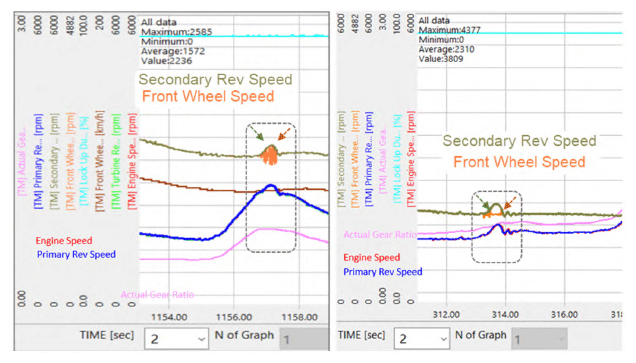The height and width of the screenshot is (363, 636).
Task: Click 'All data' heading in right graph
Action: (x=434, y=20)
